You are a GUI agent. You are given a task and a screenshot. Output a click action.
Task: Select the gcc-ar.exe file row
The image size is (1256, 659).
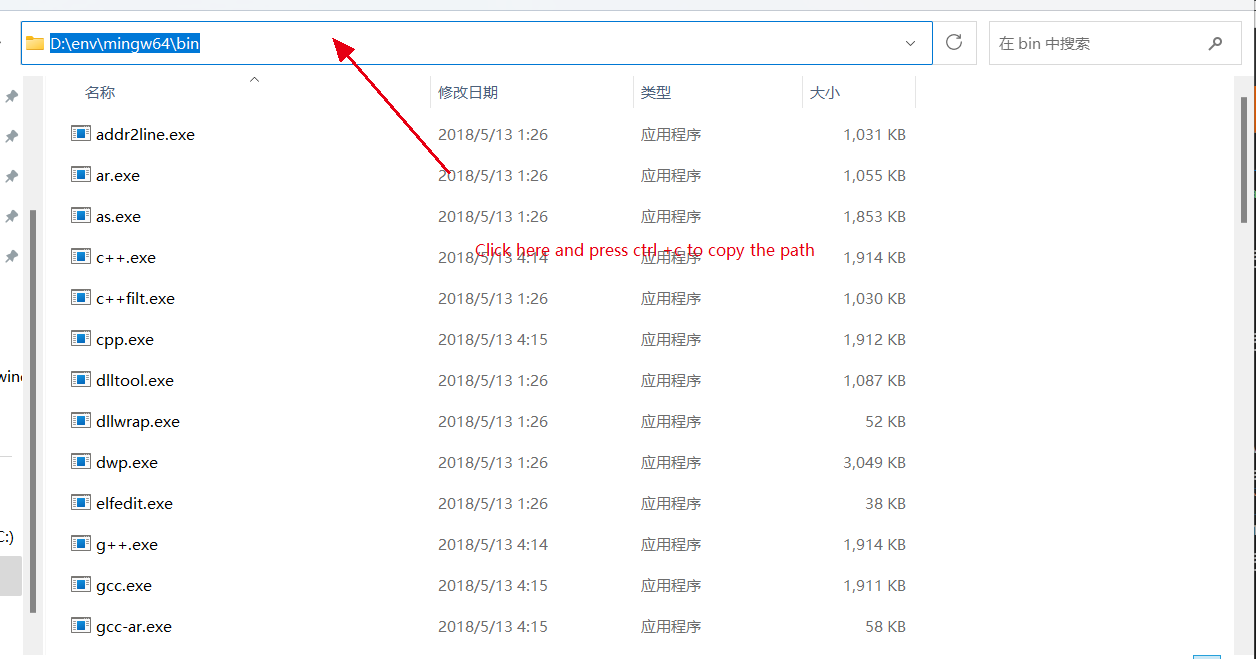tap(134, 627)
